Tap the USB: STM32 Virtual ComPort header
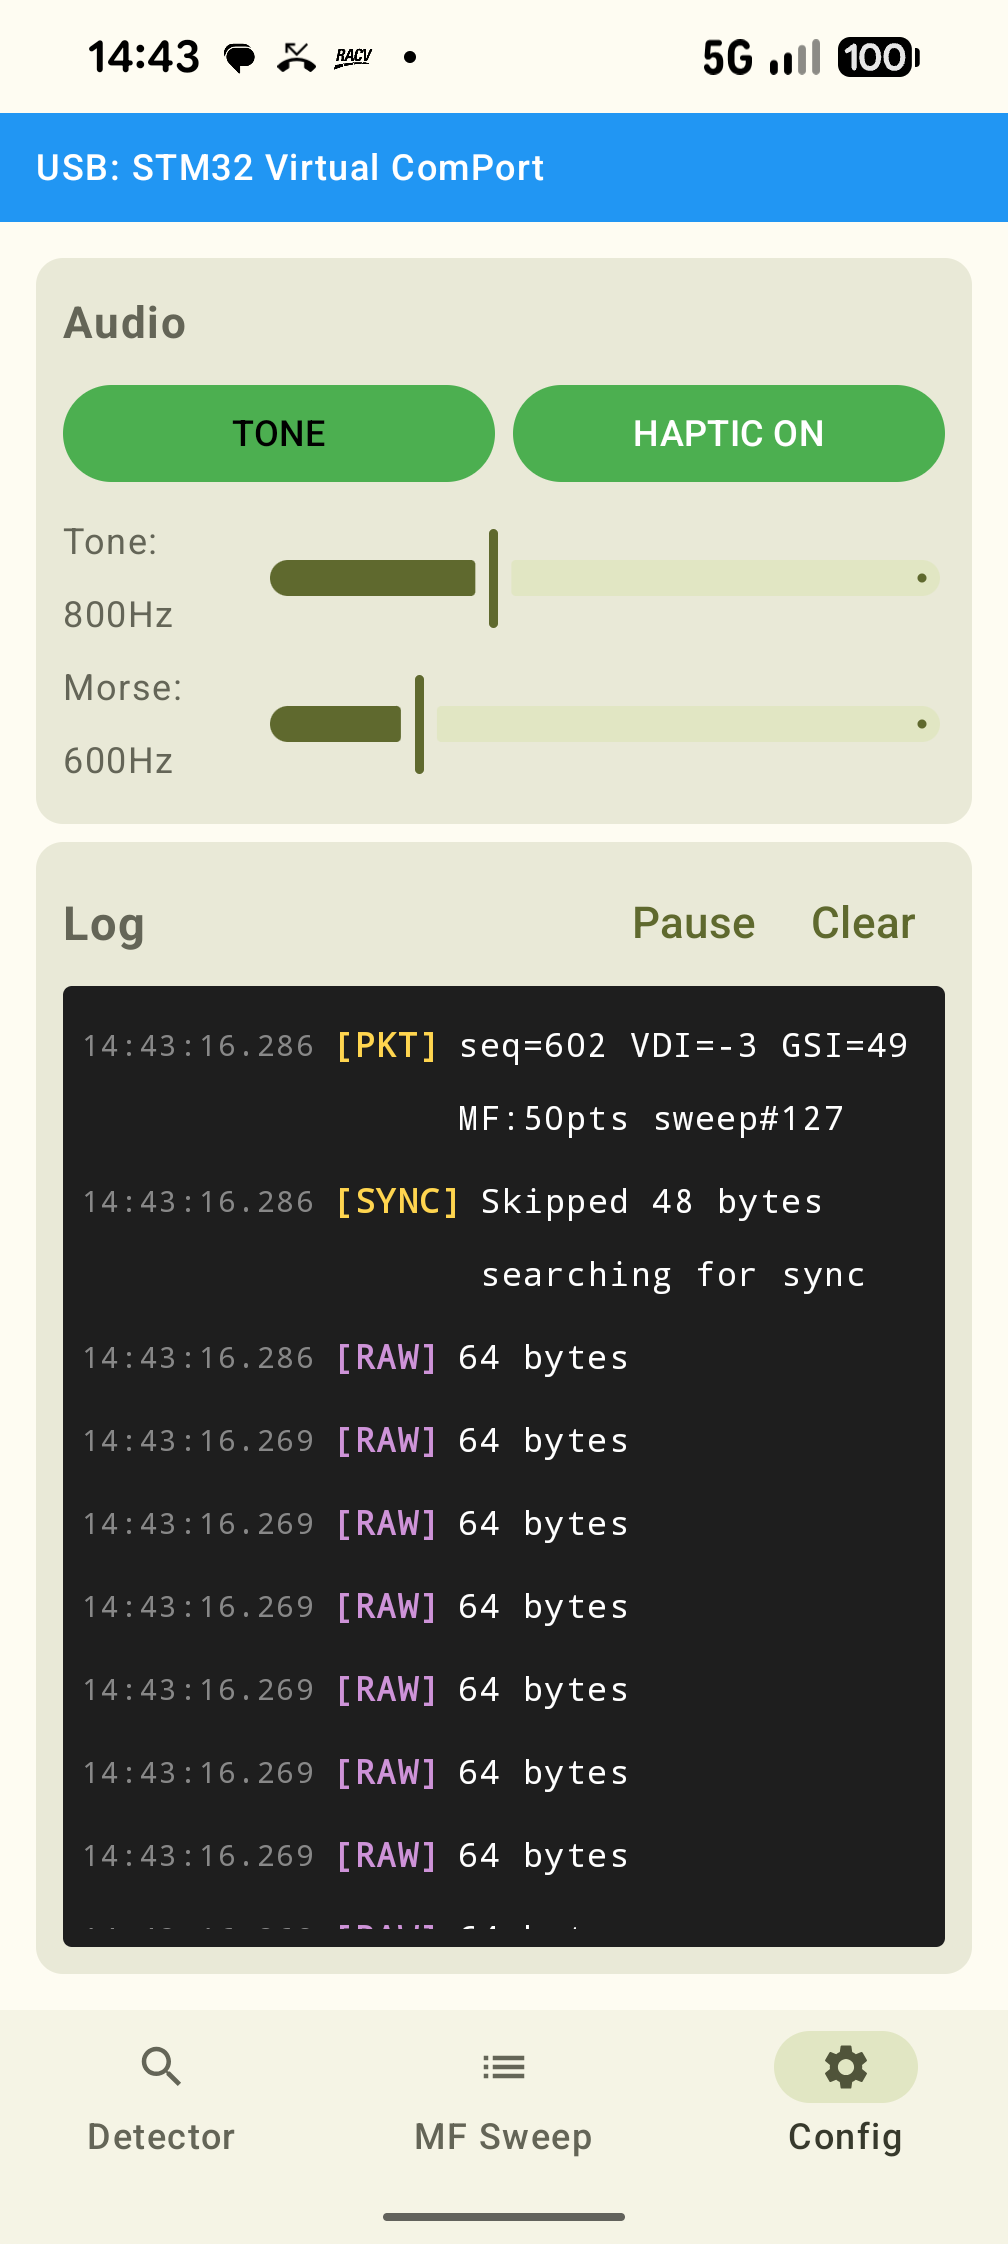This screenshot has height=2244, width=1008. point(290,167)
